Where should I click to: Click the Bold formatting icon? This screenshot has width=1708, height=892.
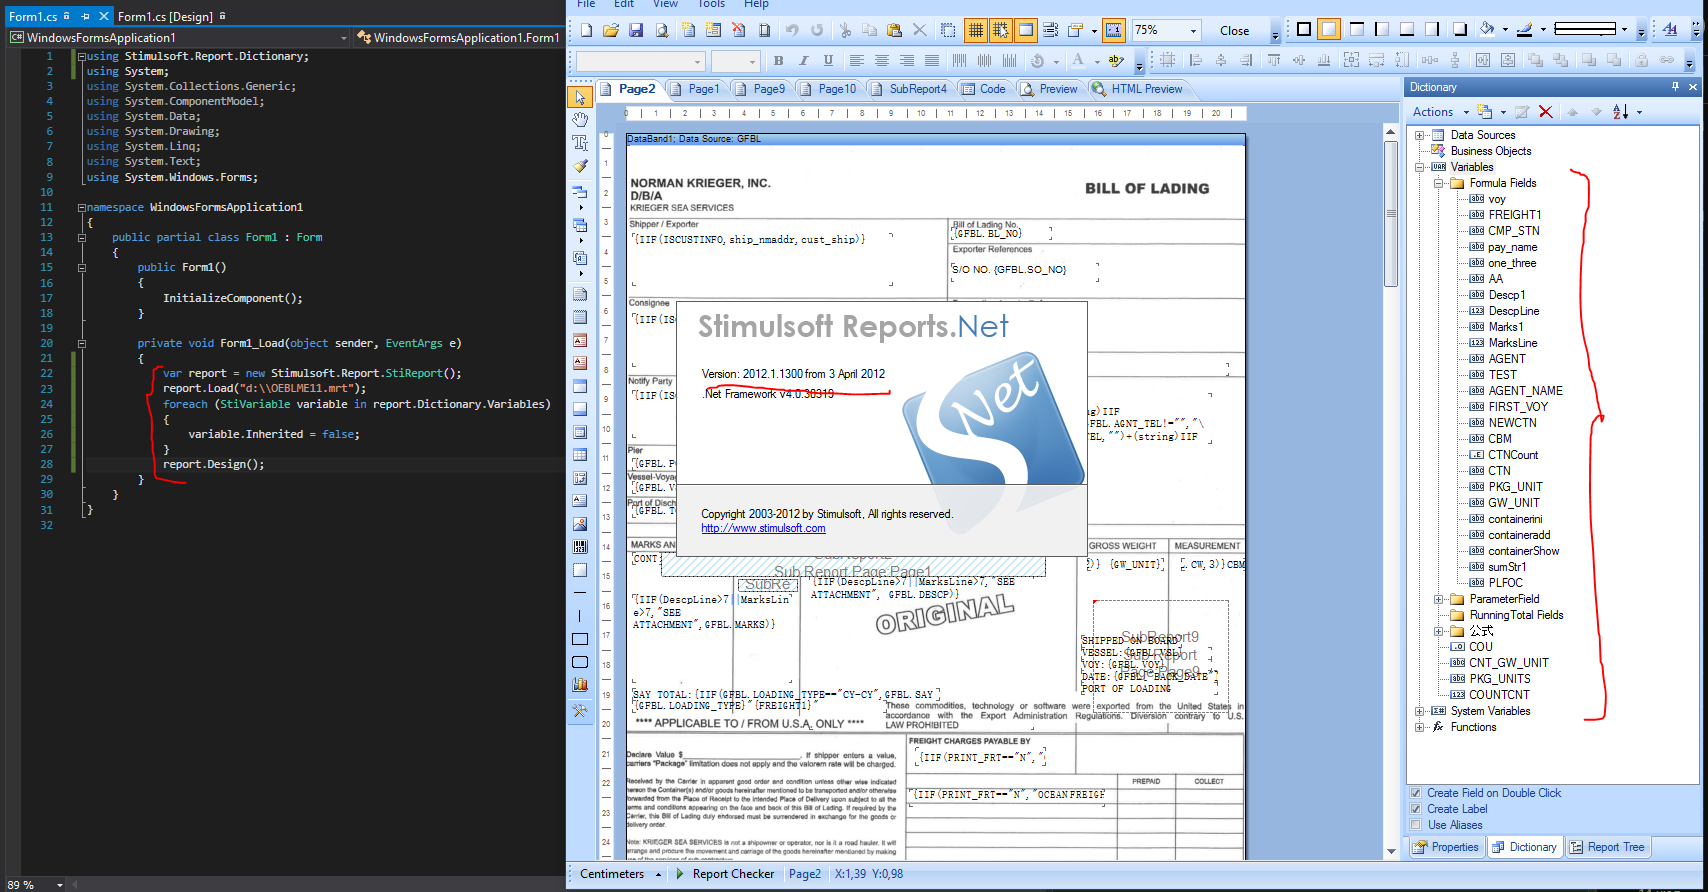pos(778,61)
